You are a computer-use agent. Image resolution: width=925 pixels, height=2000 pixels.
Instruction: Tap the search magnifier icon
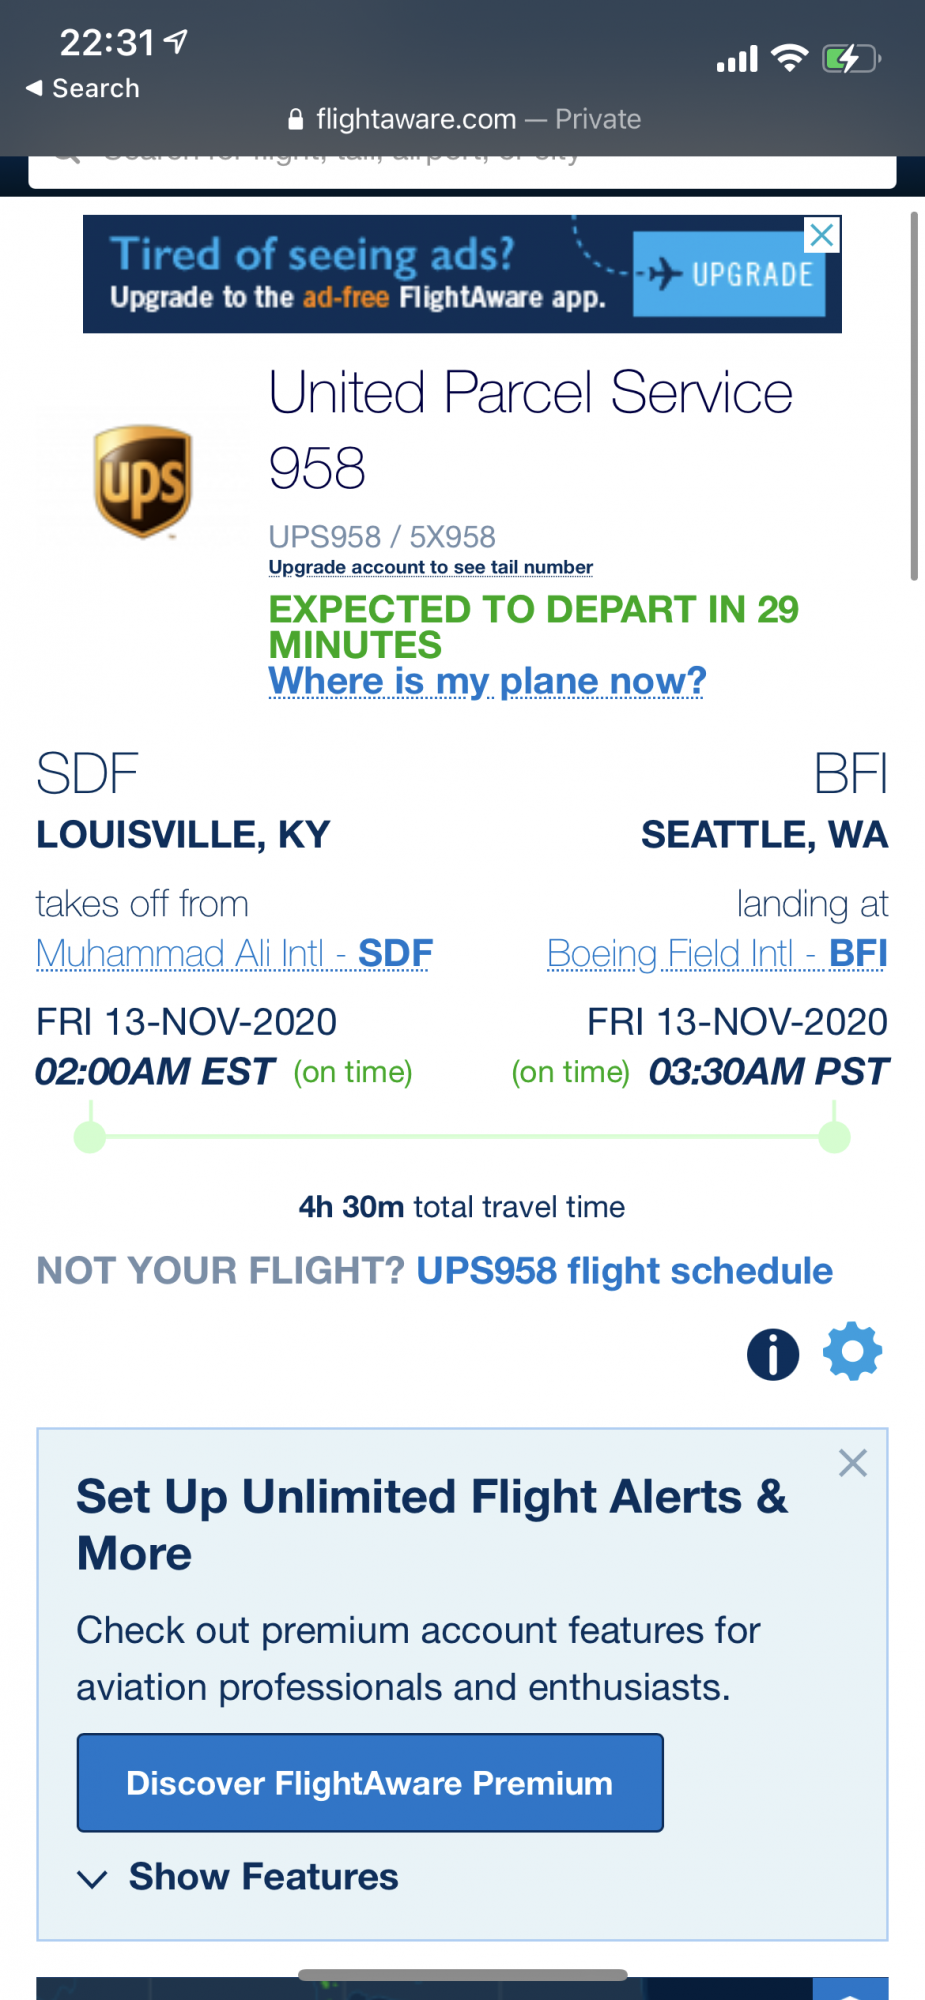[x=67, y=158]
